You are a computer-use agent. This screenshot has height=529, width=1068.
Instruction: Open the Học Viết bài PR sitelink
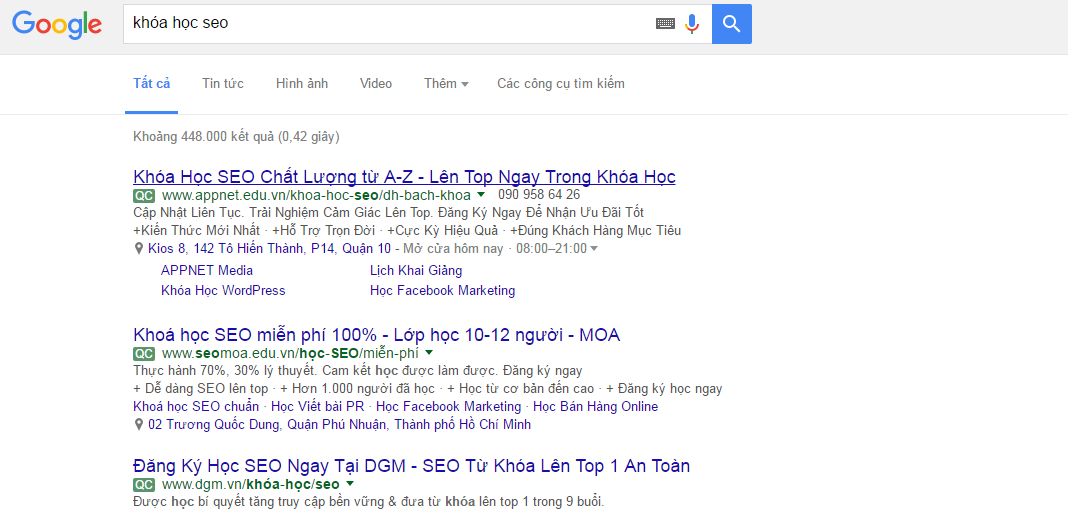pos(317,406)
